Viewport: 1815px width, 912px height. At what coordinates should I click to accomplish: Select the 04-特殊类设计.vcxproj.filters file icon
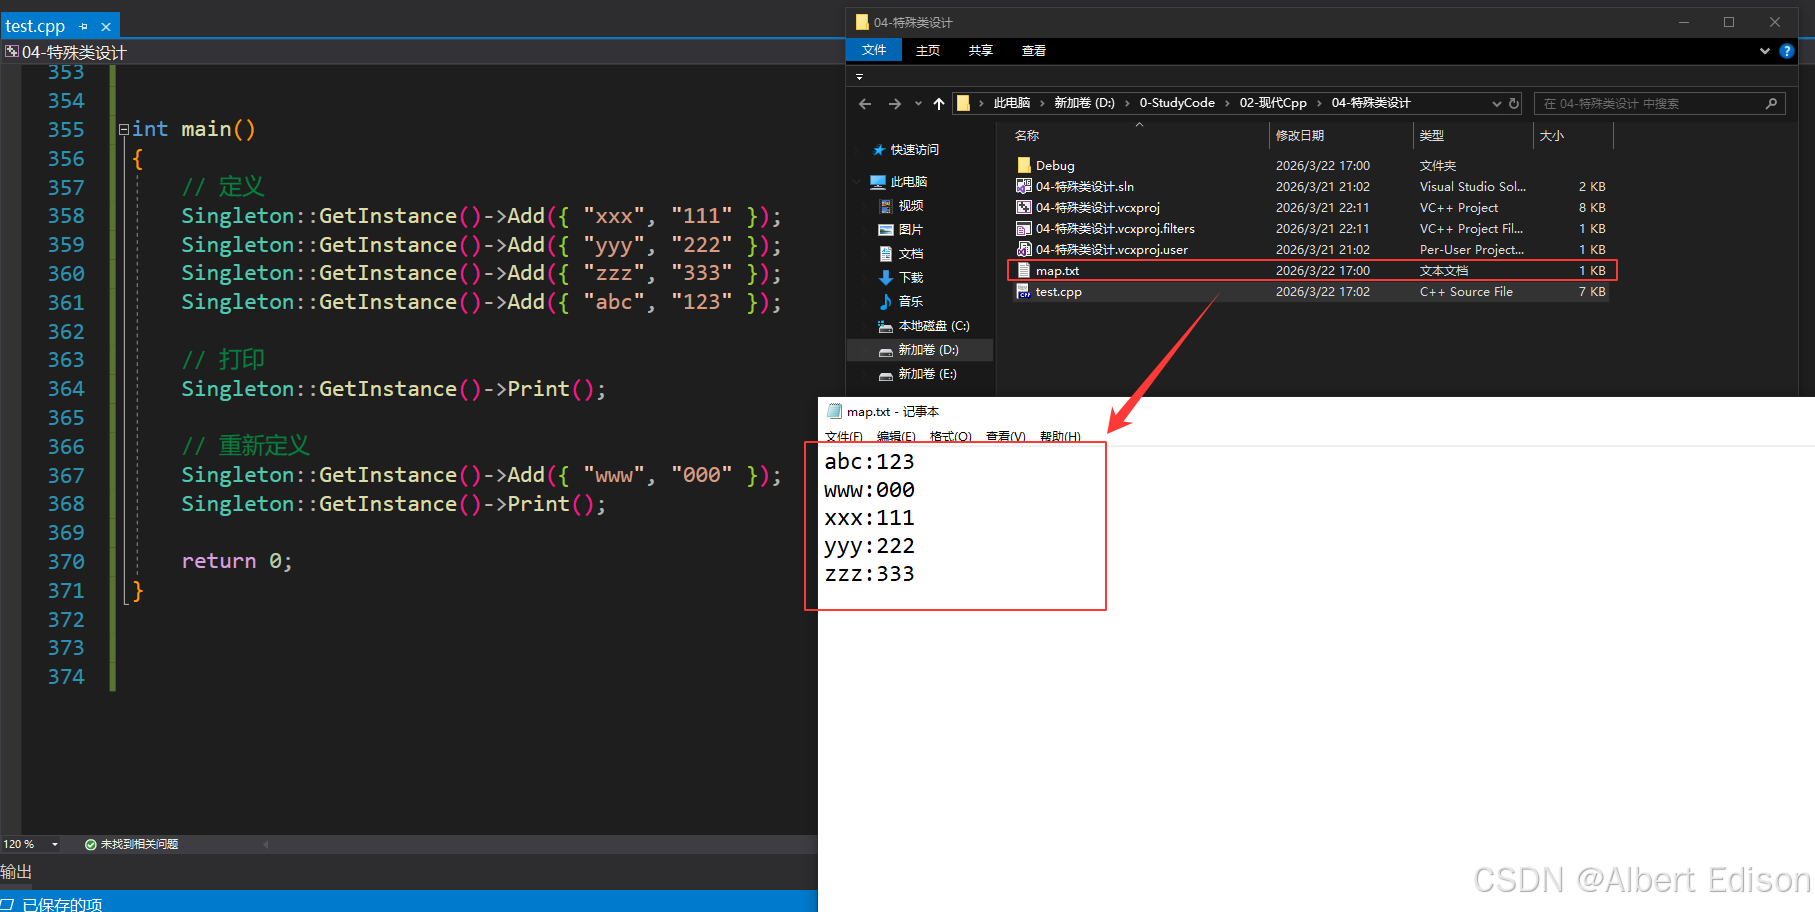pyautogui.click(x=1024, y=228)
